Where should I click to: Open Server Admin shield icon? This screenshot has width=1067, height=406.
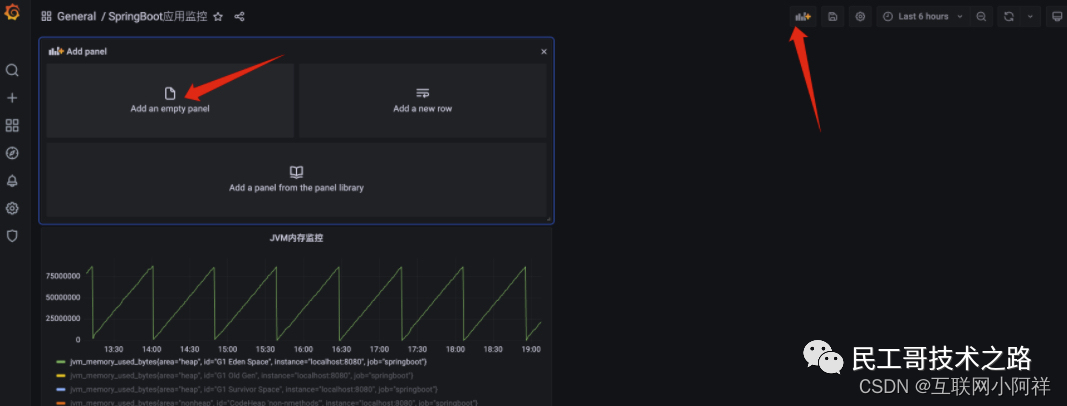point(12,236)
